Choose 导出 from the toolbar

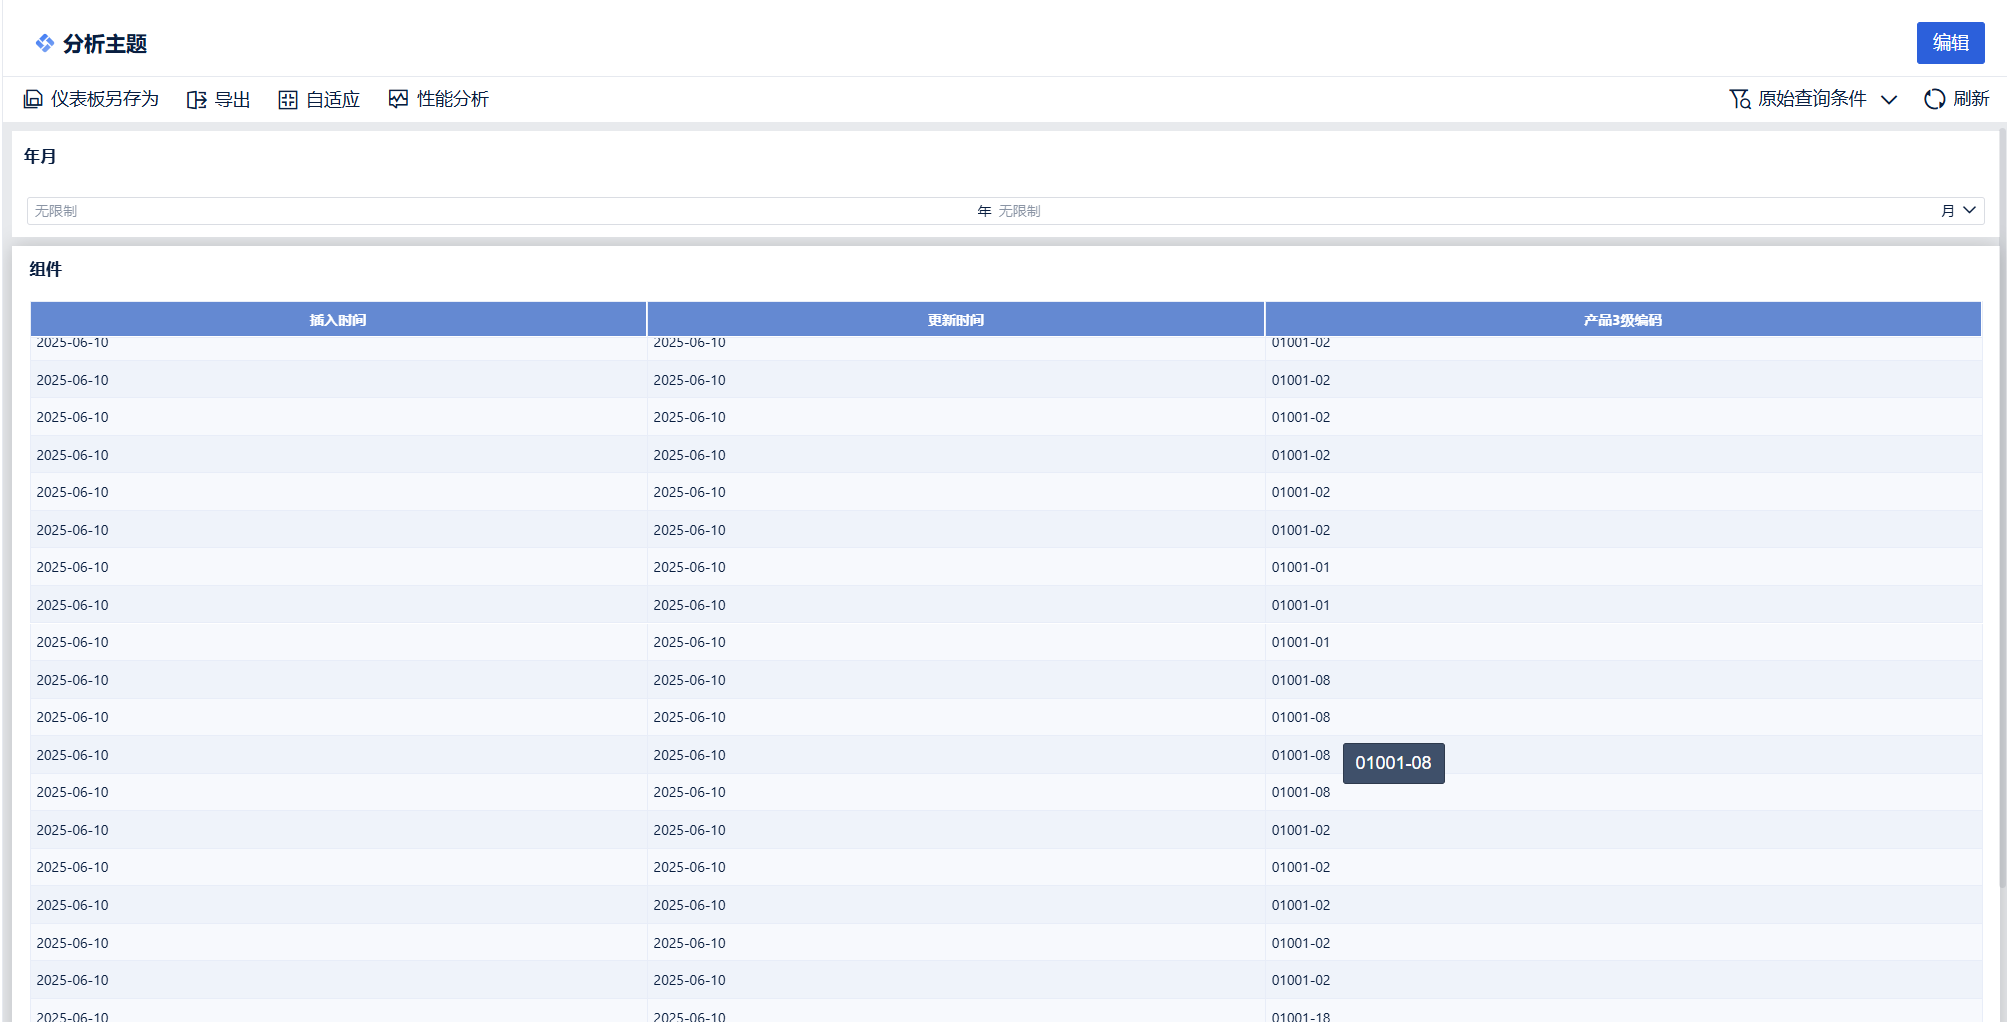click(232, 99)
